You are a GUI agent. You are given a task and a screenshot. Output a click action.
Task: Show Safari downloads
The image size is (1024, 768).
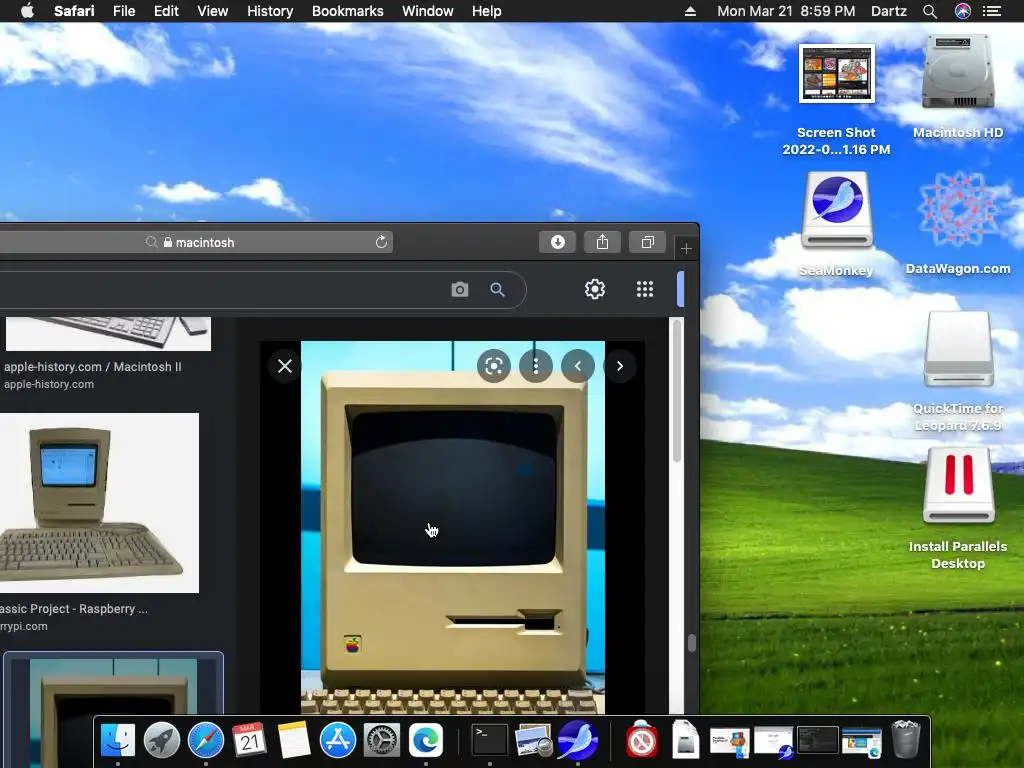(558, 242)
